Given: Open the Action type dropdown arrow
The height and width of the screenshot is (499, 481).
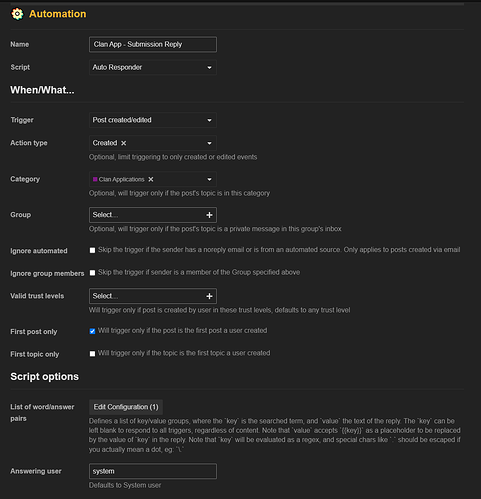Looking at the screenshot, I should (209, 143).
